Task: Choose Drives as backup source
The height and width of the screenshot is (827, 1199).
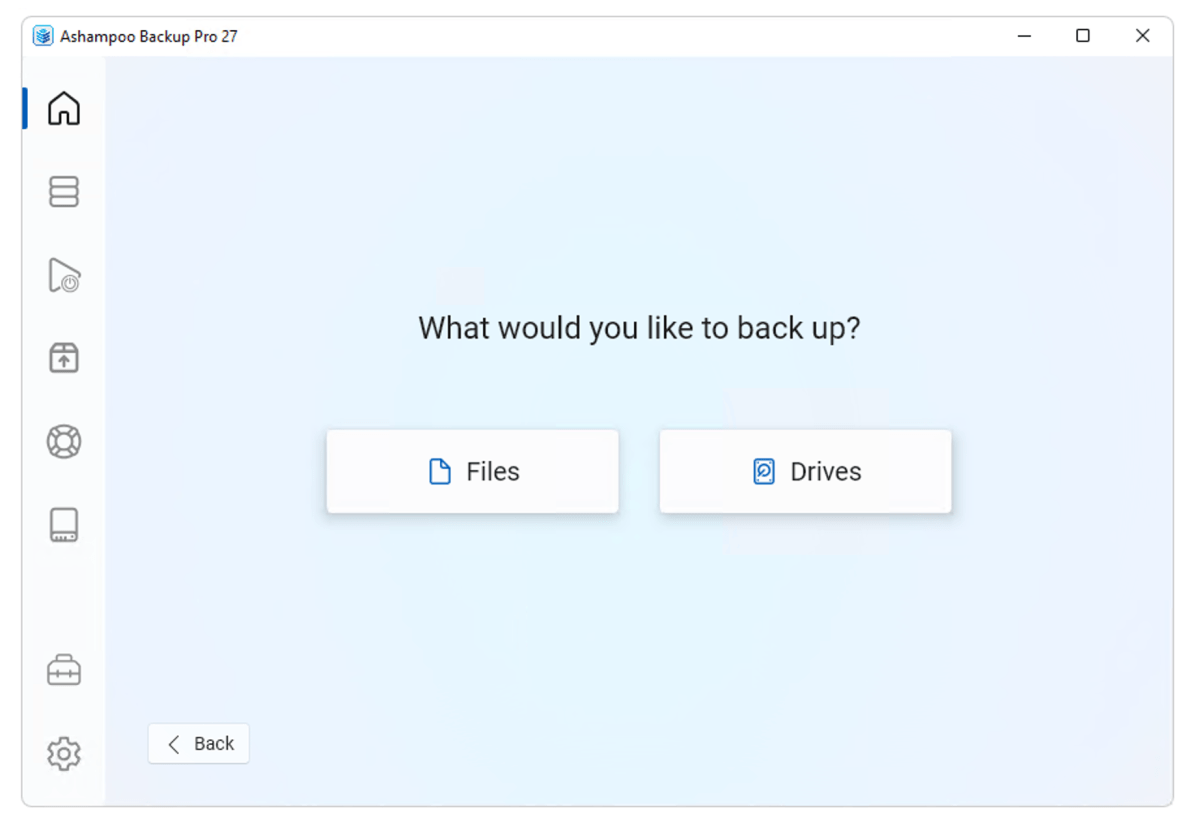Action: tap(805, 472)
